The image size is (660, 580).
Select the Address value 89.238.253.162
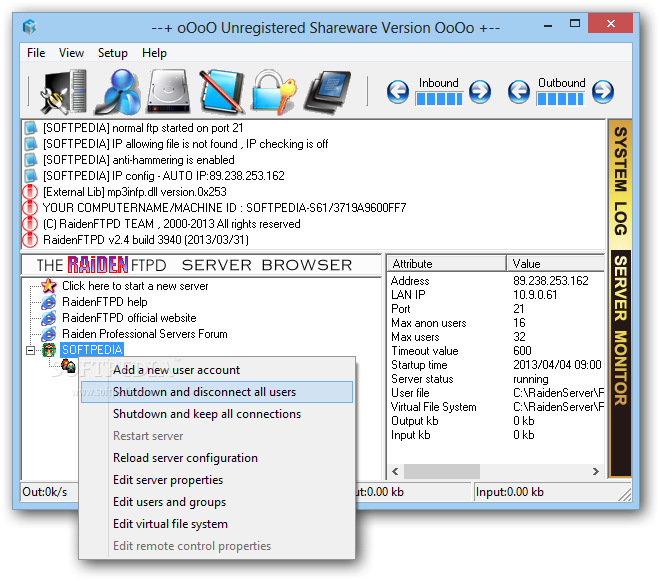tap(551, 281)
